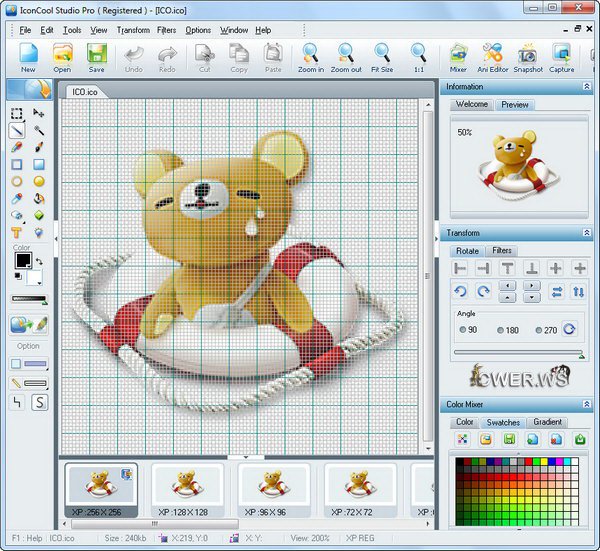Launch the Mixer tool

pos(458,57)
